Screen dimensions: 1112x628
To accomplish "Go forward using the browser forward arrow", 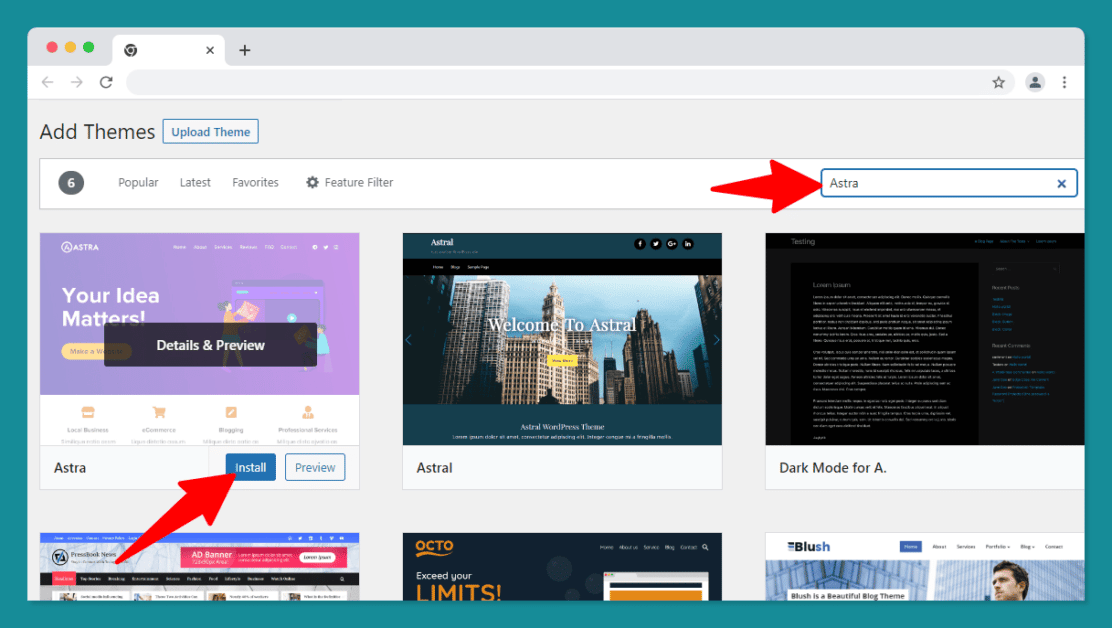I will (x=77, y=82).
